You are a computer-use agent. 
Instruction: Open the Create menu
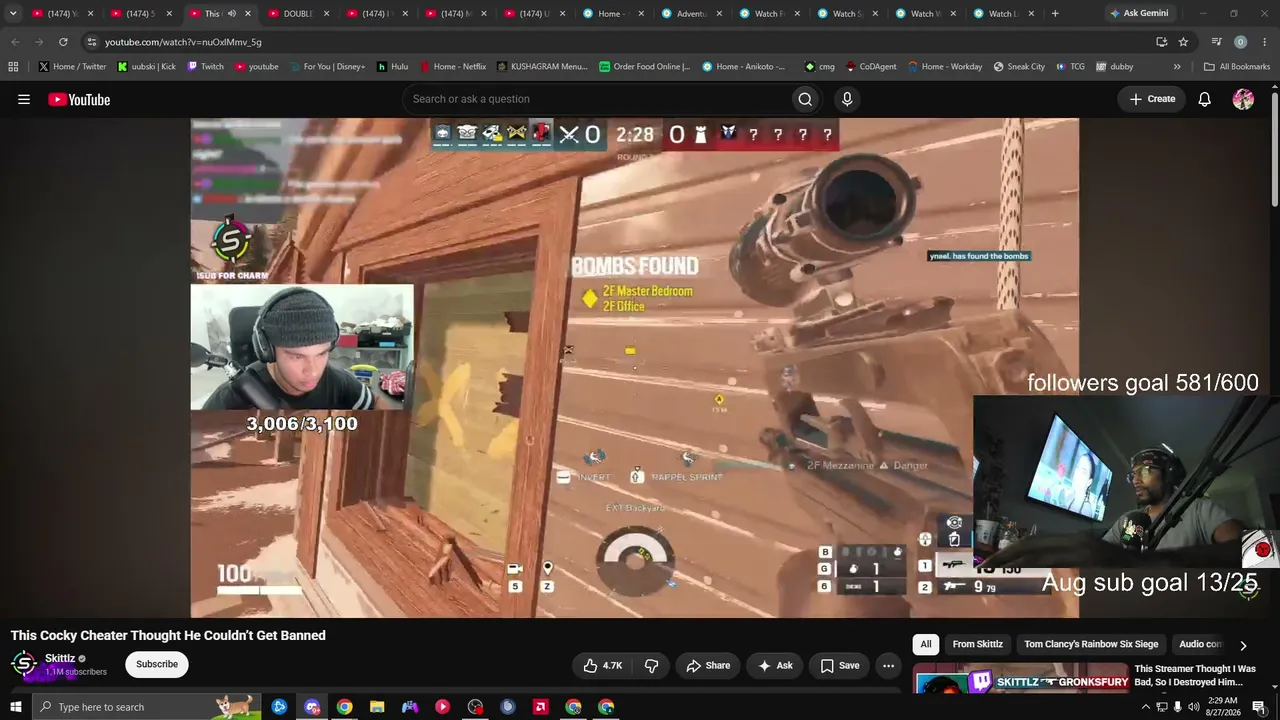pyautogui.click(x=1152, y=99)
